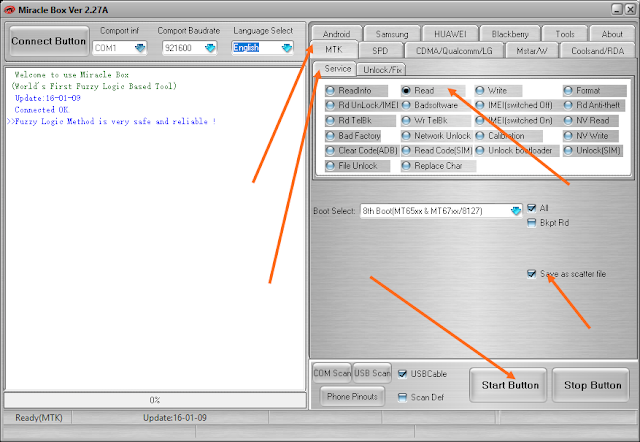Switch to the Unlock/Fix sub-tab
This screenshot has height=442, width=640.
[x=382, y=70]
